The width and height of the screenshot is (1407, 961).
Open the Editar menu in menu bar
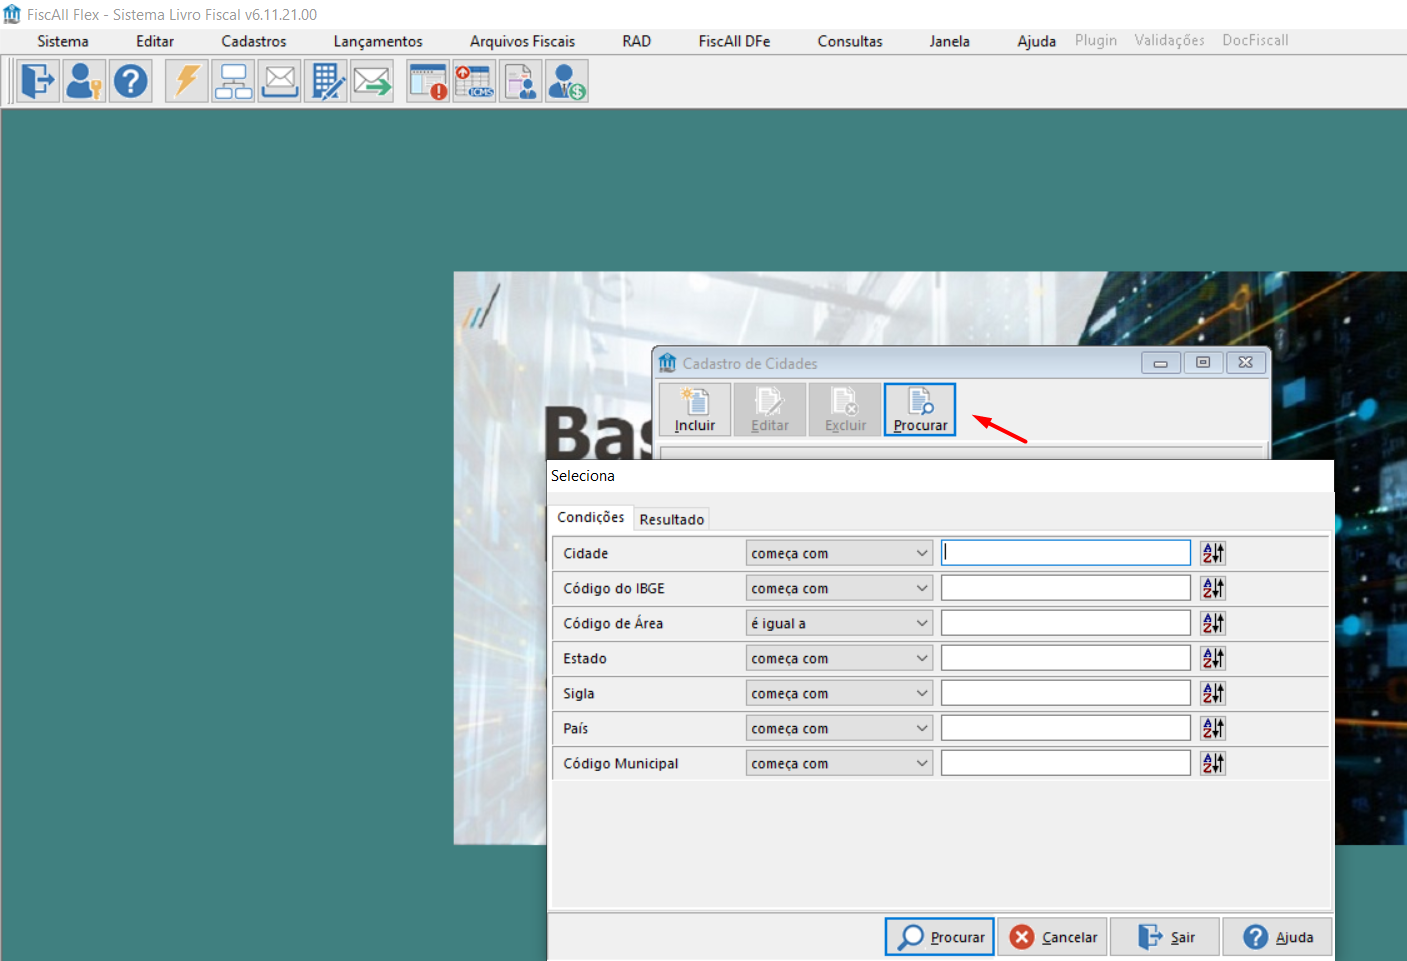(155, 41)
